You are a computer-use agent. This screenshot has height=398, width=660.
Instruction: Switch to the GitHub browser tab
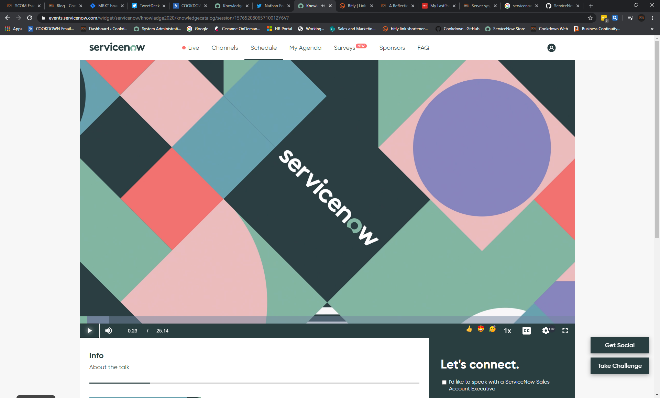pos(562,5)
